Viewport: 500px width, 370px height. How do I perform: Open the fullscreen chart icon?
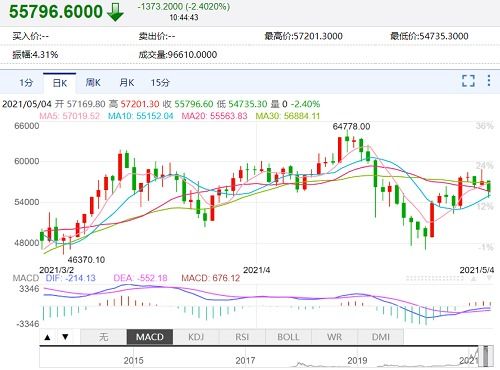point(468,81)
